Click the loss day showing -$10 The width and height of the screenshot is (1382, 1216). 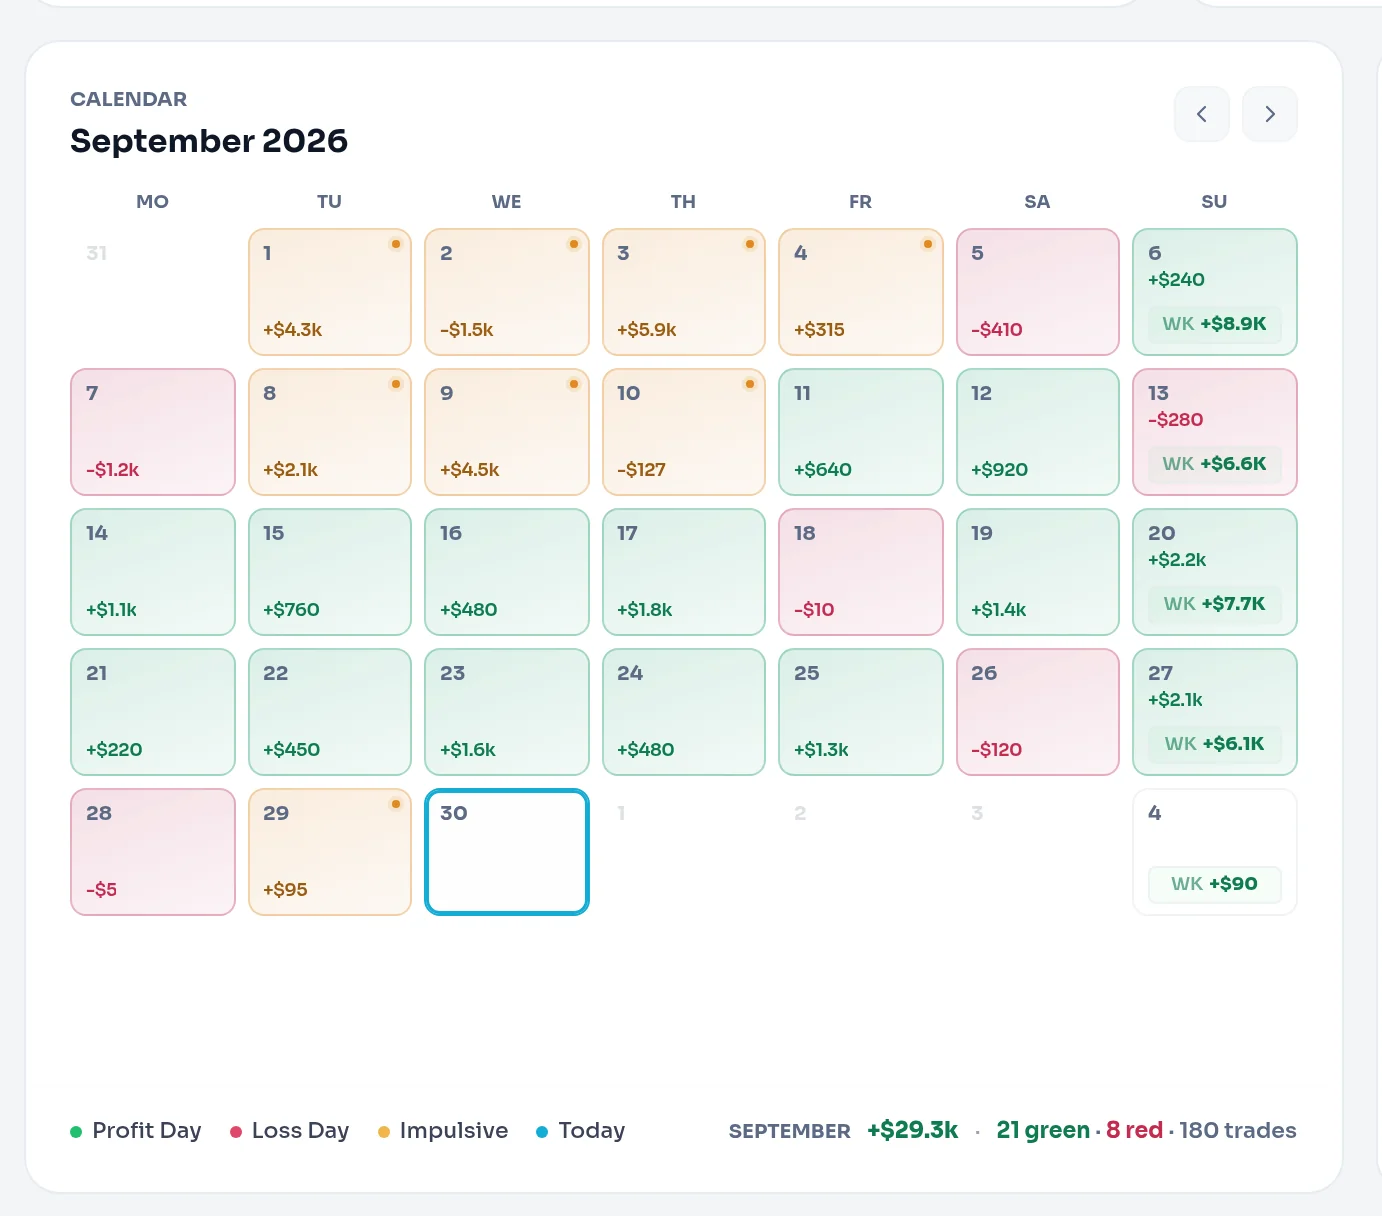[861, 572]
